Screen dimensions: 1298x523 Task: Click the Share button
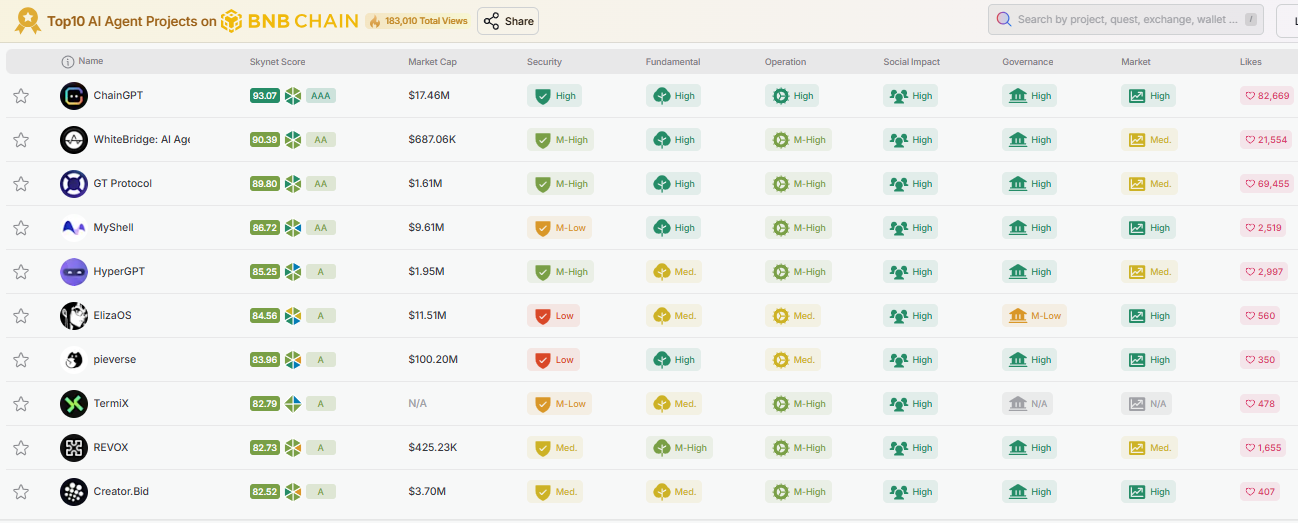(508, 21)
